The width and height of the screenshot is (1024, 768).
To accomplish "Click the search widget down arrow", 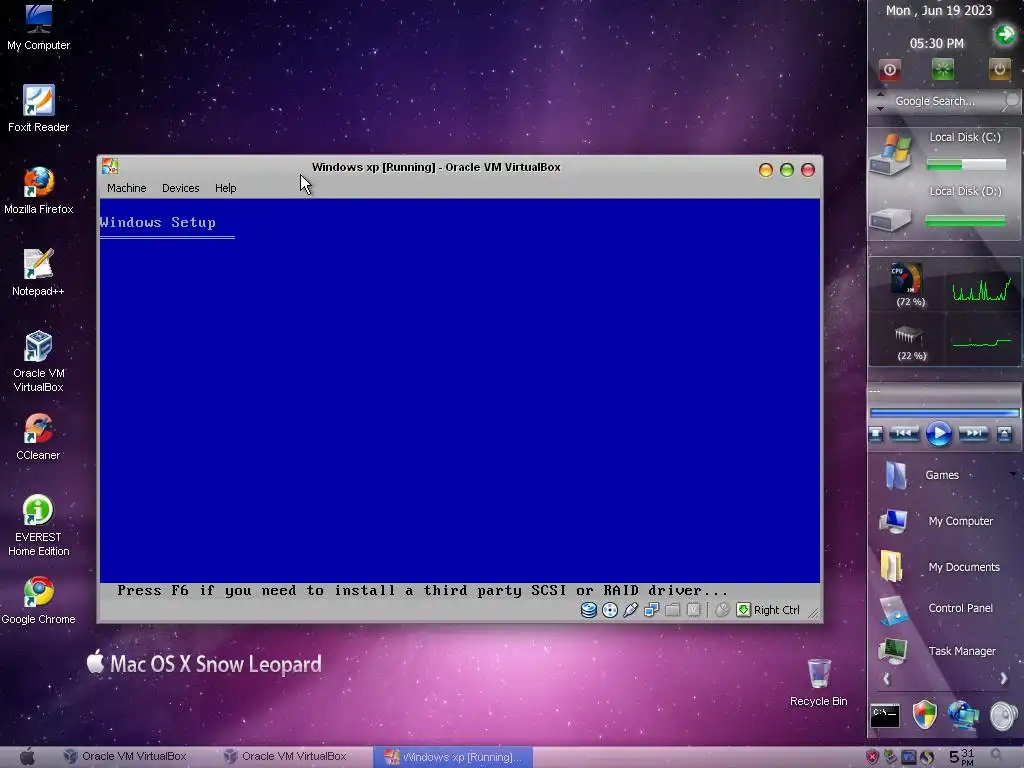I will [x=880, y=108].
